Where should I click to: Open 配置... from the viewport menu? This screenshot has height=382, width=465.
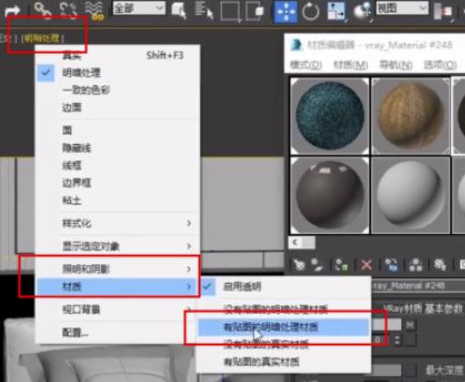(117, 332)
